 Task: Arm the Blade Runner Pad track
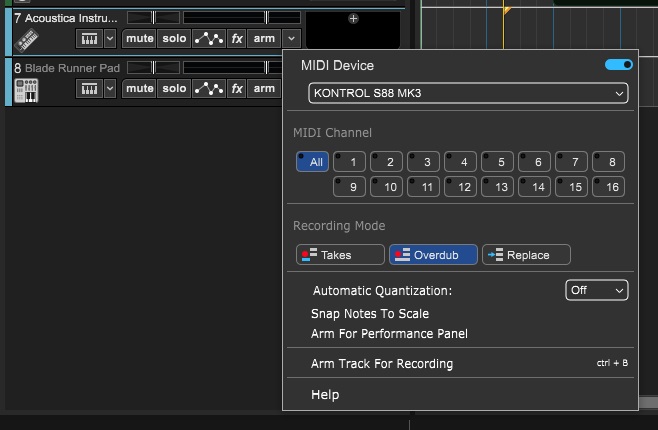click(x=264, y=89)
